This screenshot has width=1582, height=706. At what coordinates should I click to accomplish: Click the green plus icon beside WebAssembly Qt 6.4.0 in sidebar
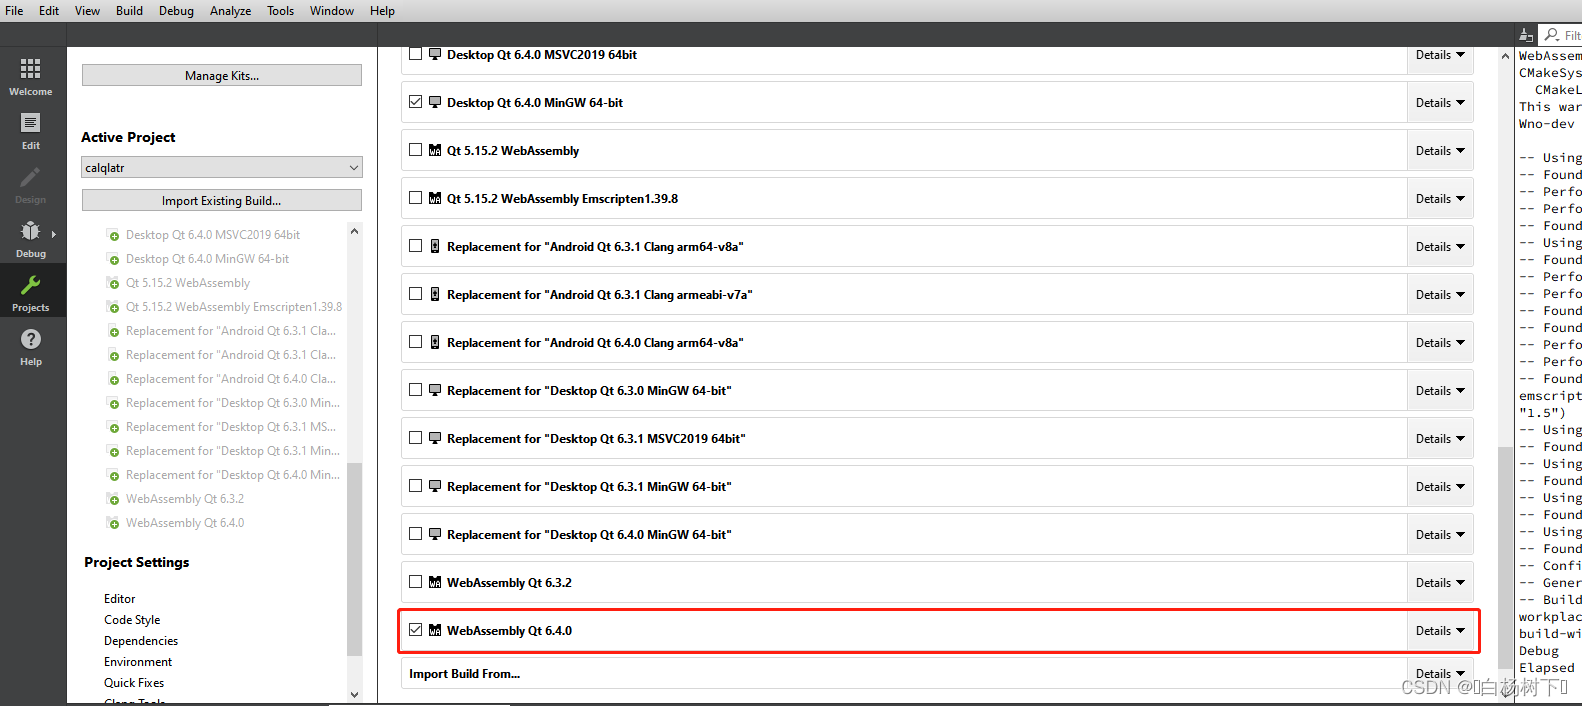coord(114,524)
